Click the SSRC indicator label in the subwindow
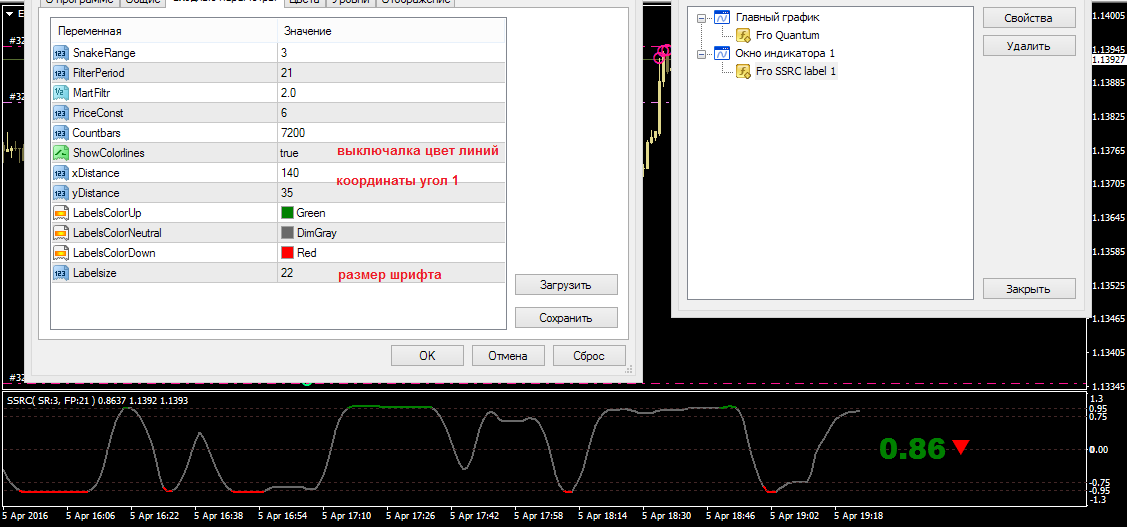The image size is (1127, 527). click(x=97, y=400)
